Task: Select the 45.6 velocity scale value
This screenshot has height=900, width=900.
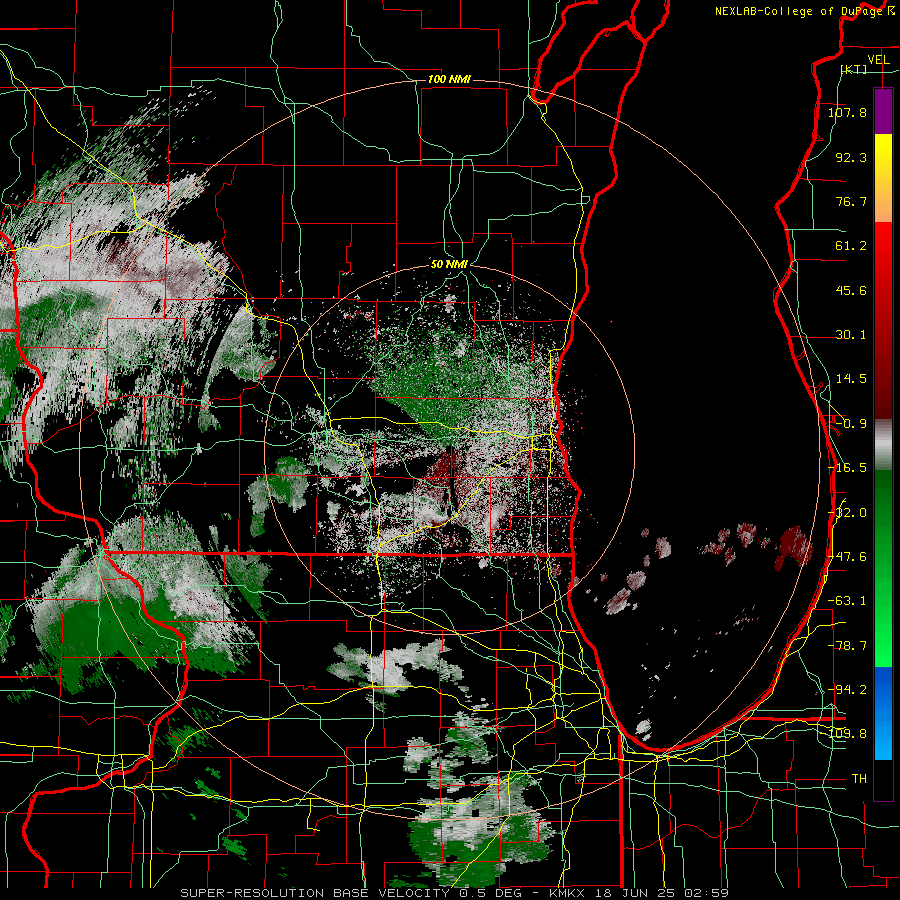Action: (x=851, y=290)
